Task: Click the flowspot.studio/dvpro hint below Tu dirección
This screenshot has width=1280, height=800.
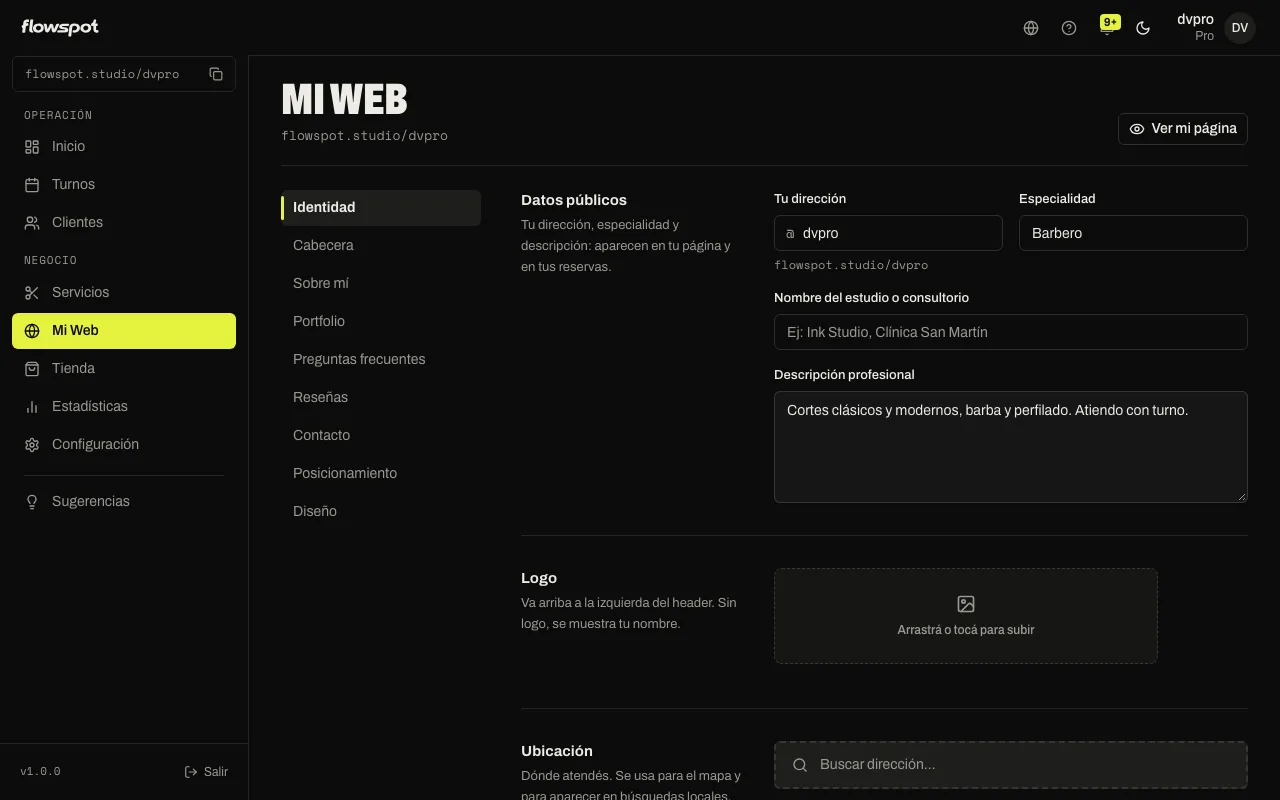Action: tap(851, 266)
